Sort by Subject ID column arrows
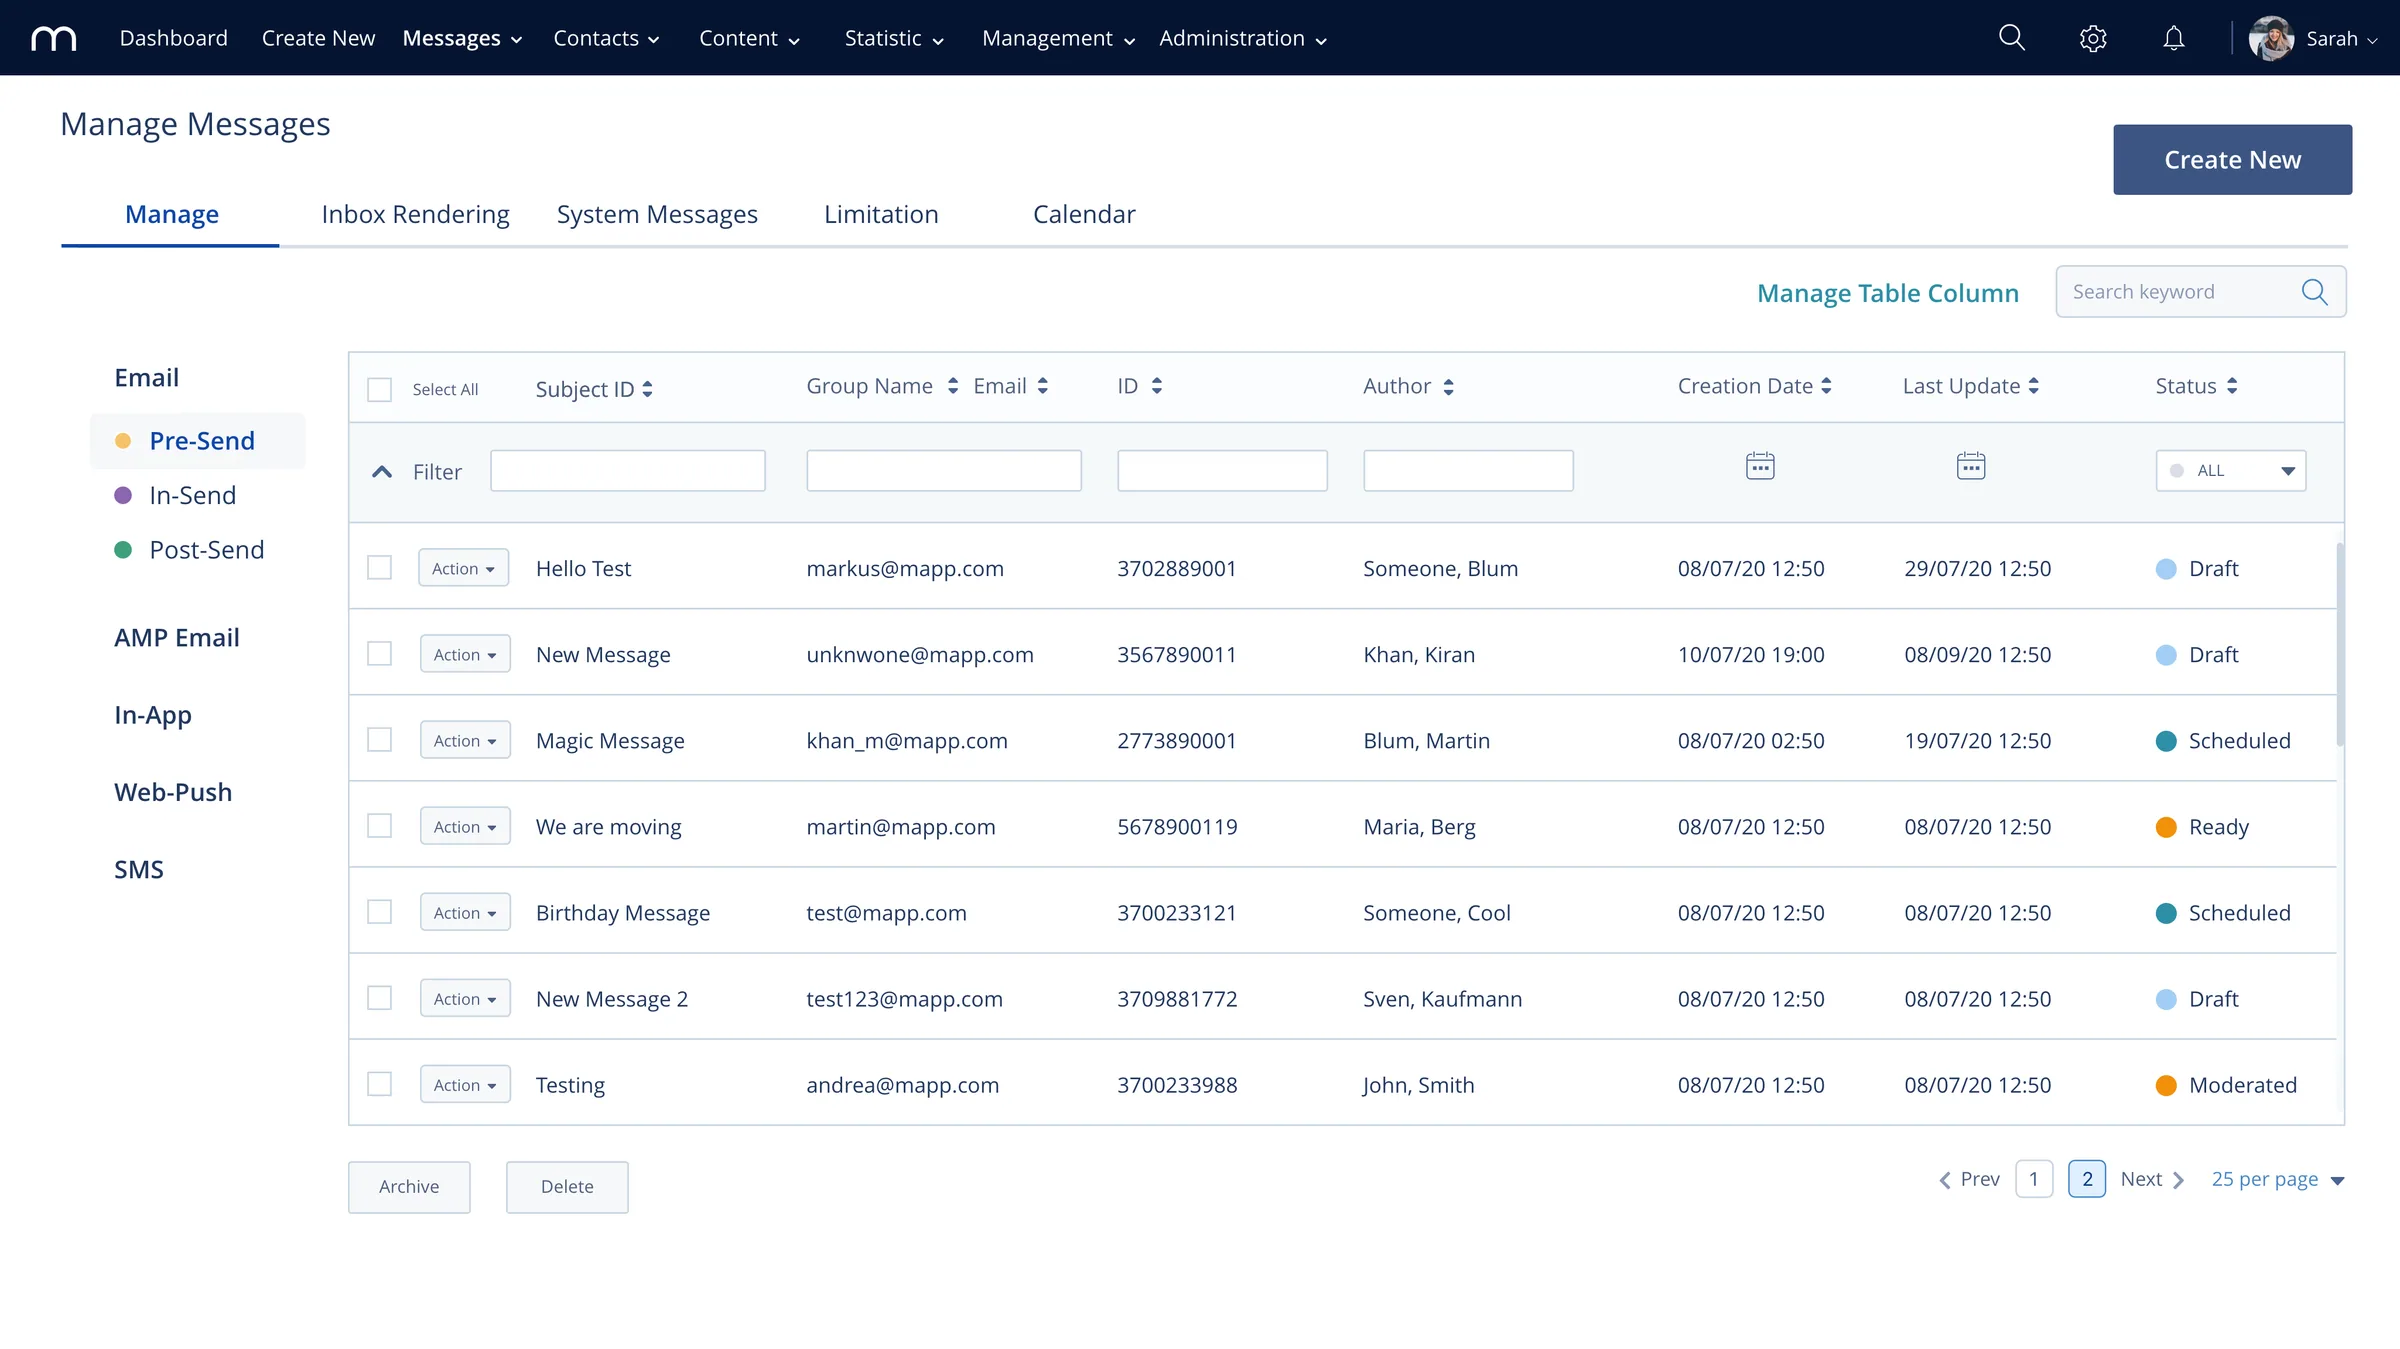 click(x=648, y=389)
